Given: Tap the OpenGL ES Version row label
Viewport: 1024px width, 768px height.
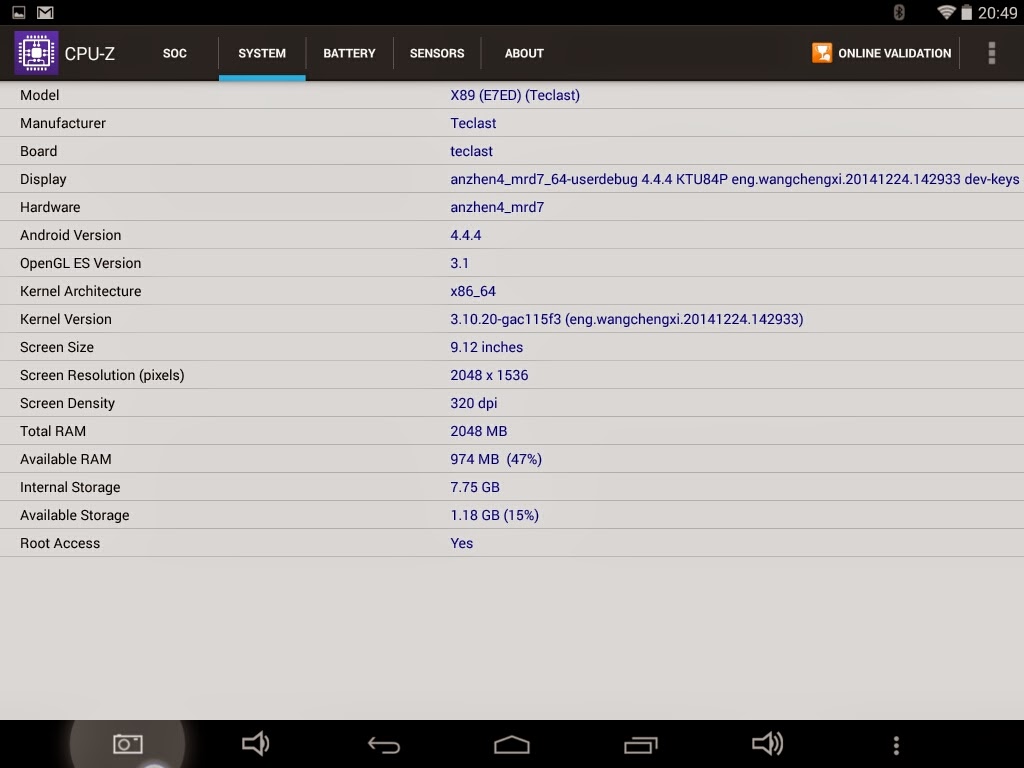Looking at the screenshot, I should pos(80,263).
